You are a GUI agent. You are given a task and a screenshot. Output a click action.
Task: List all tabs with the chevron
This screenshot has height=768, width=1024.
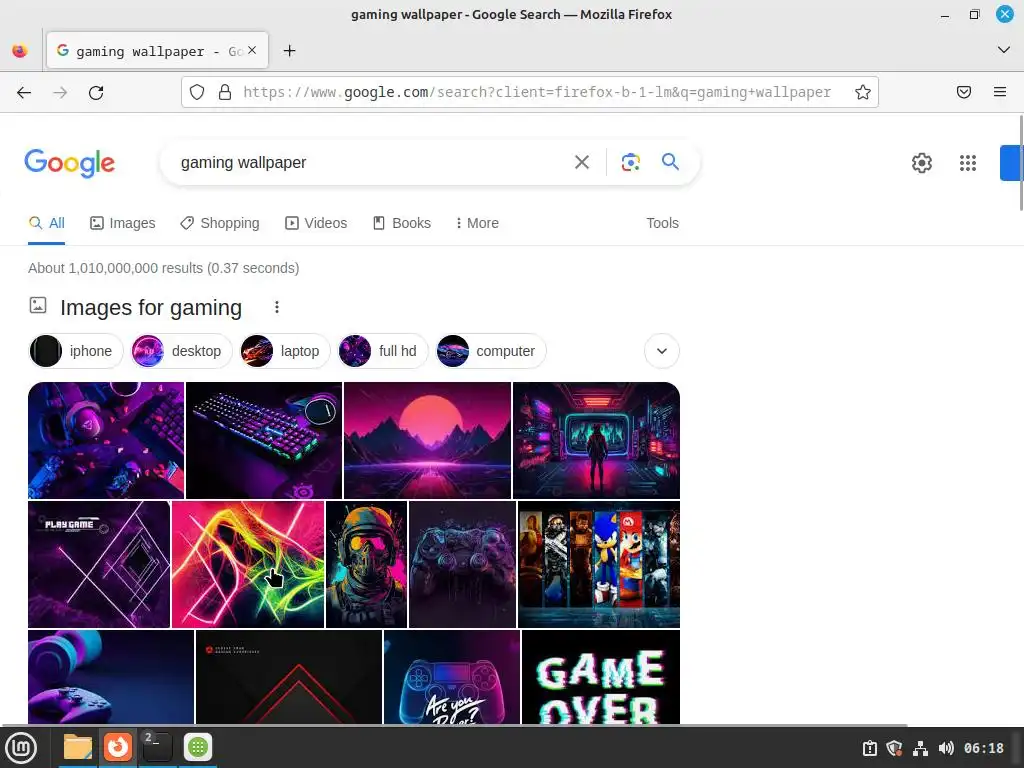pos(1004,50)
